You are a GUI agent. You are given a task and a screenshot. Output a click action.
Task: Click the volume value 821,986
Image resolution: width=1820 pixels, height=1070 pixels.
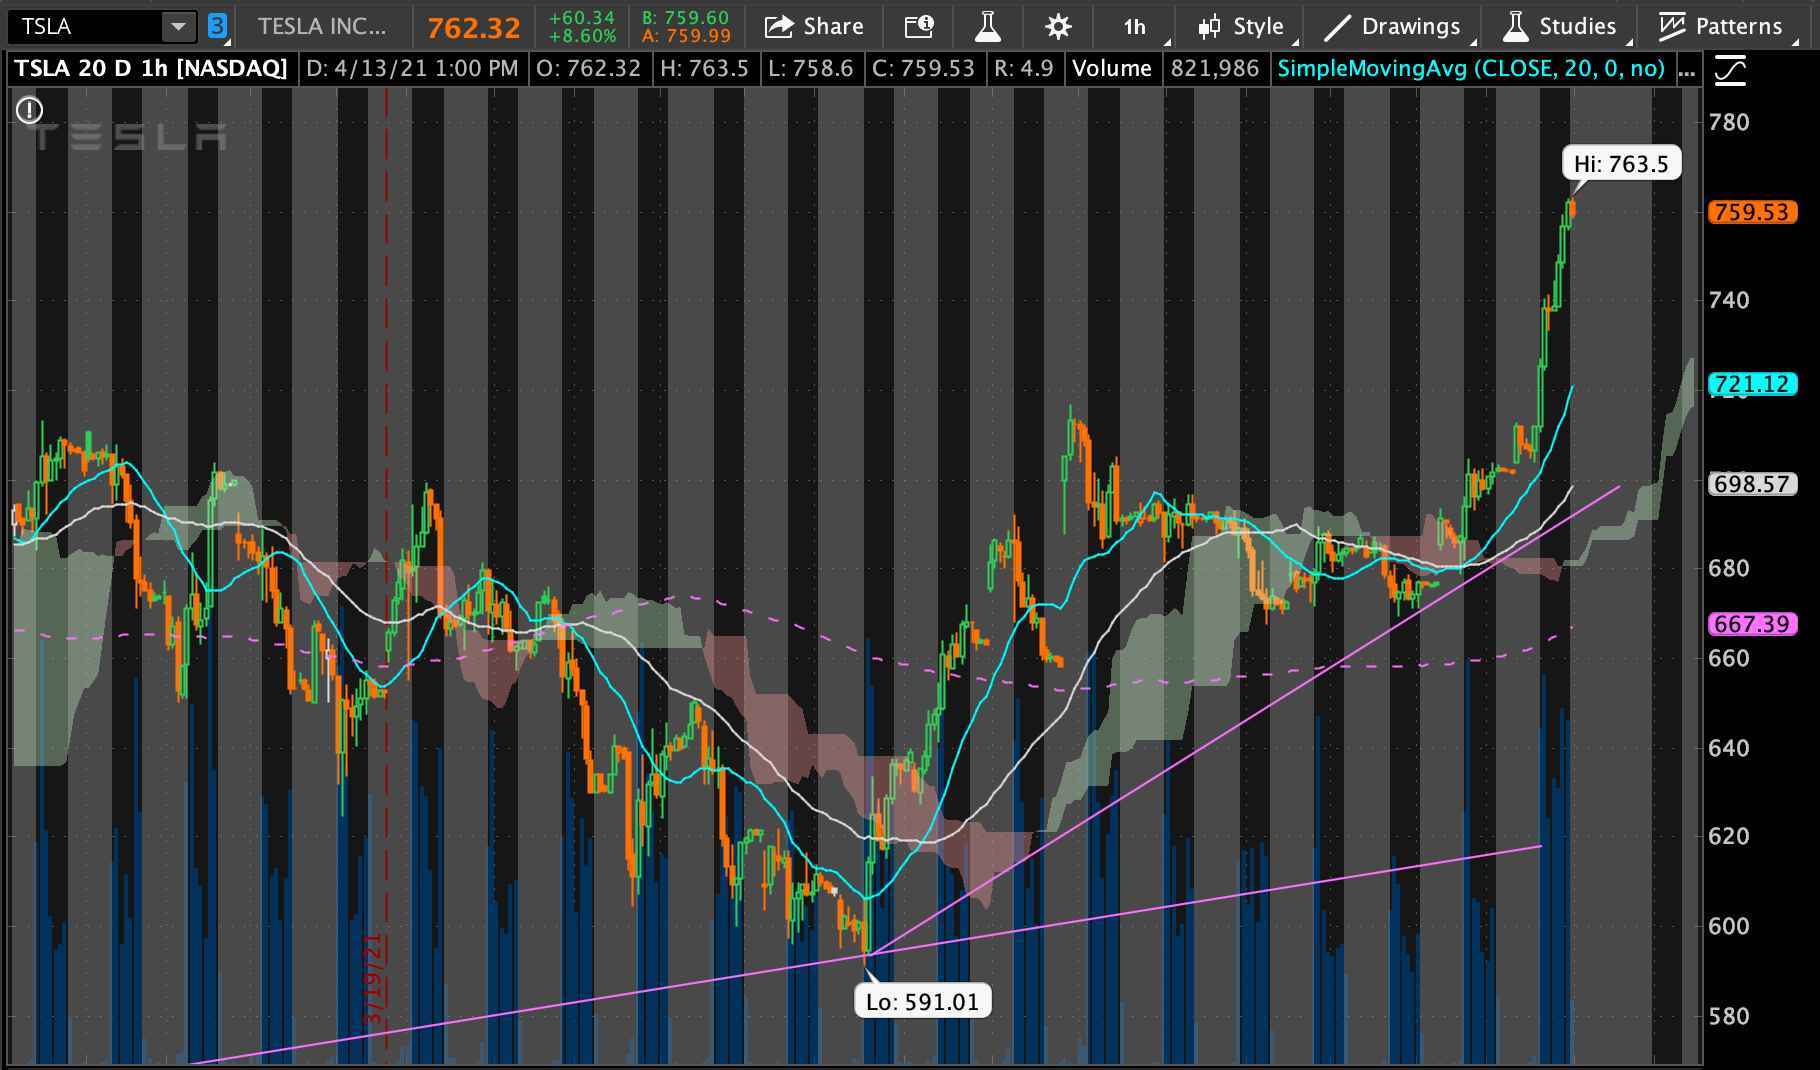1215,69
